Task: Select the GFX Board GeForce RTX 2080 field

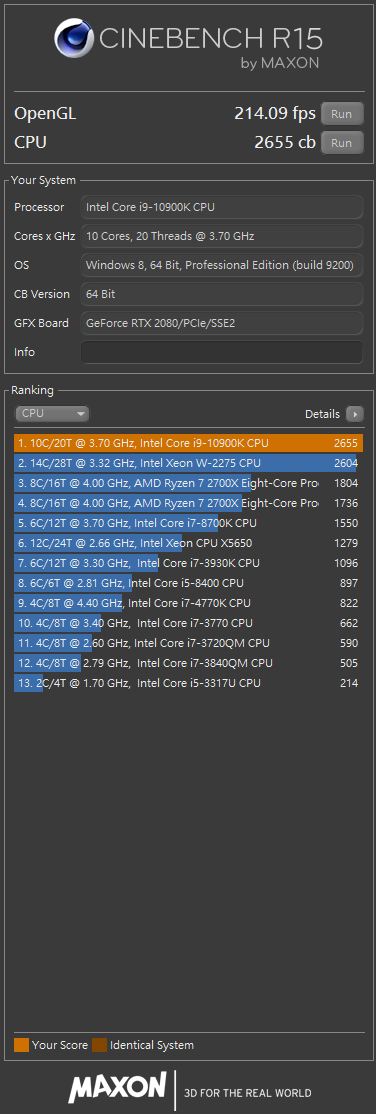Action: 222,323
